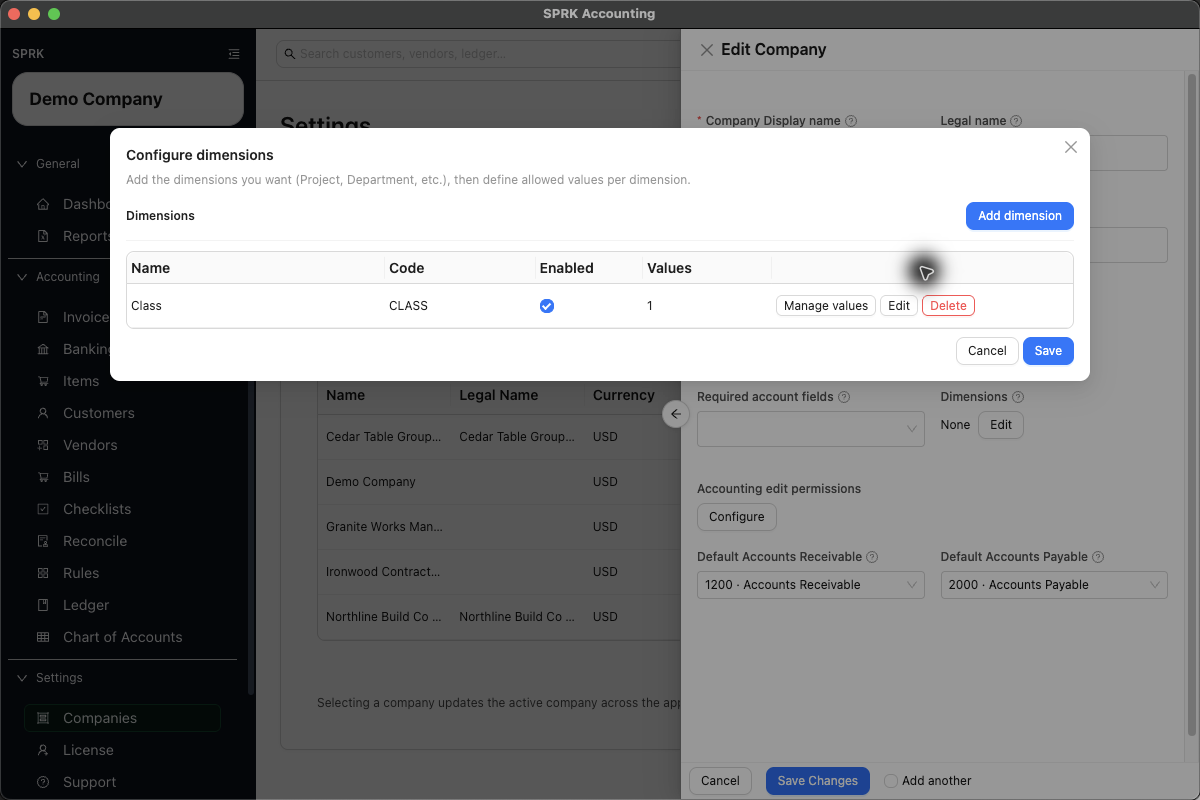Click the search magnifier icon

click(x=289, y=54)
